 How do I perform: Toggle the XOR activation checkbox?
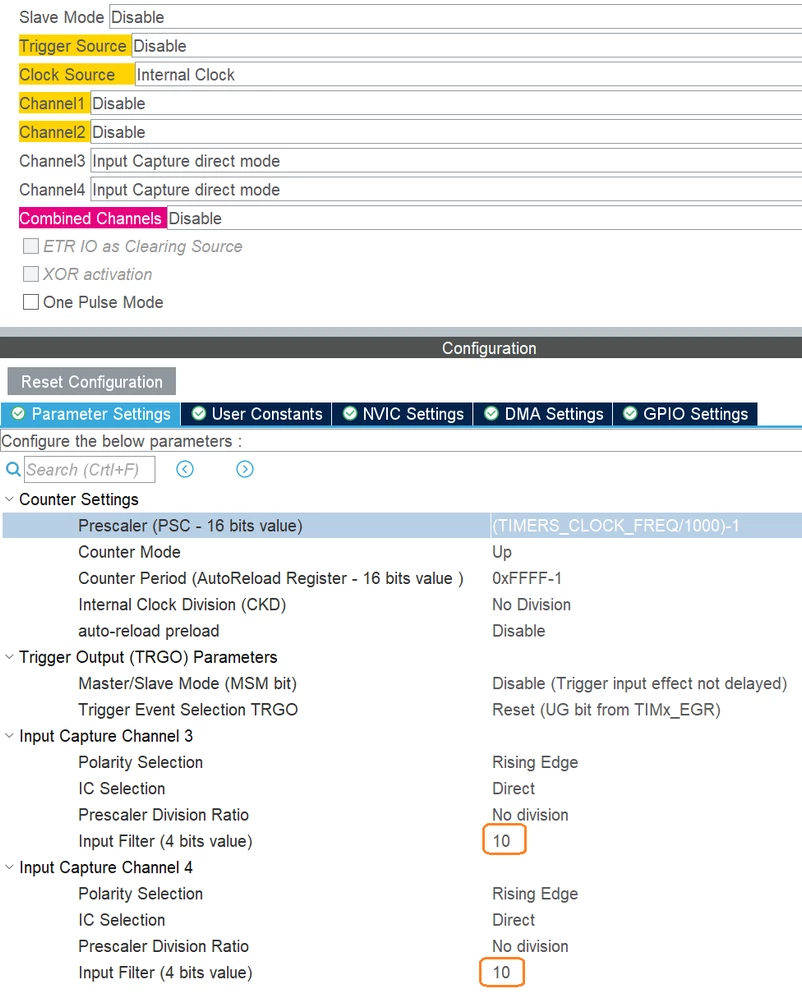[31, 274]
